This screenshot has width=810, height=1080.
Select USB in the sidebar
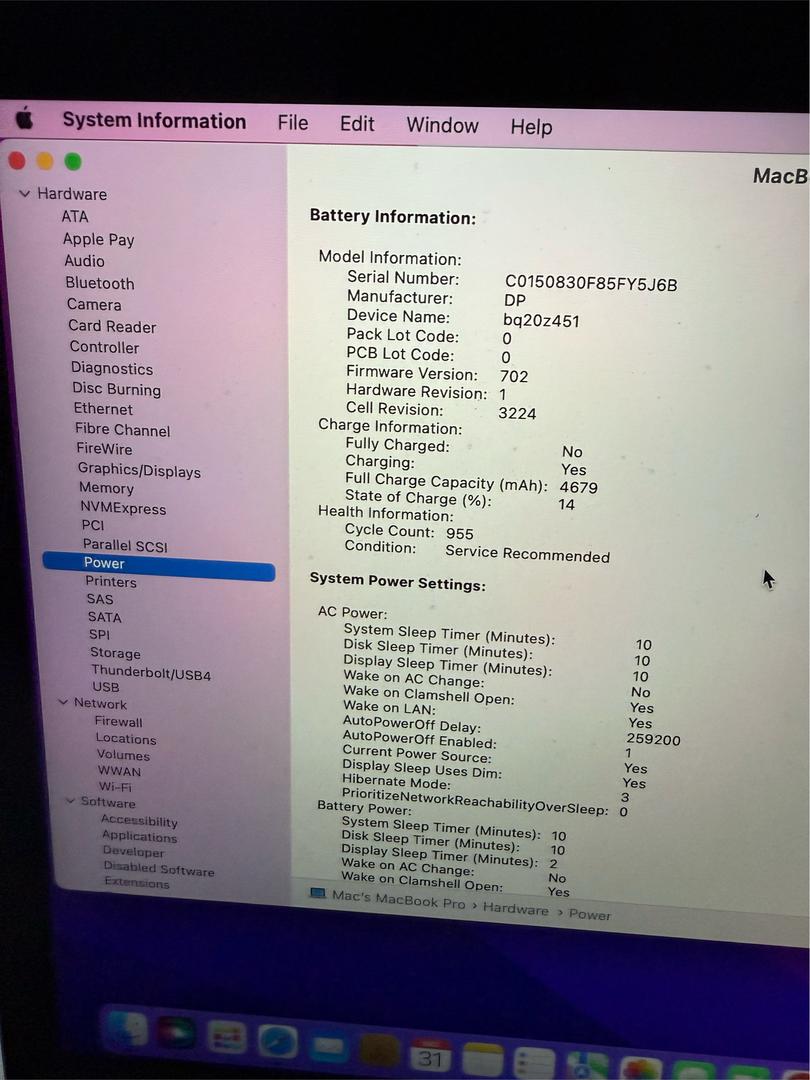point(106,687)
